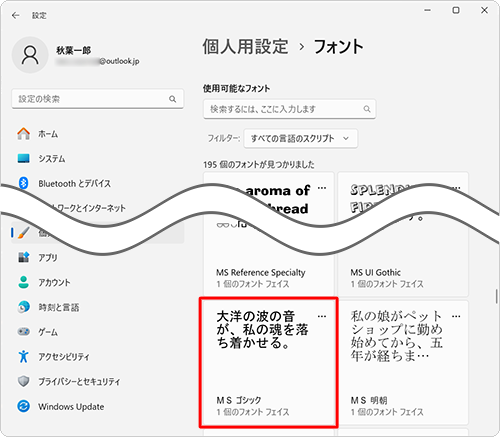Select the MS ゴシック font card
500x437 pixels.
[268, 363]
